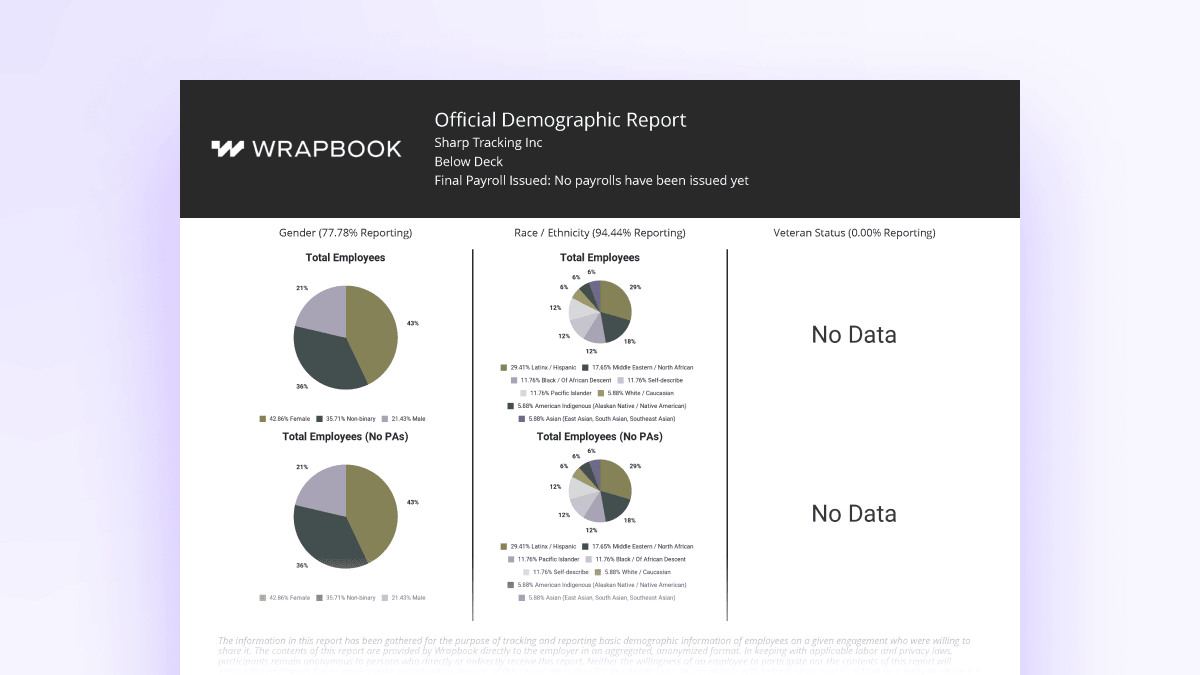Click the 21% label on the top Gender pie
Screen dimensions: 1200x675
(302, 287)
